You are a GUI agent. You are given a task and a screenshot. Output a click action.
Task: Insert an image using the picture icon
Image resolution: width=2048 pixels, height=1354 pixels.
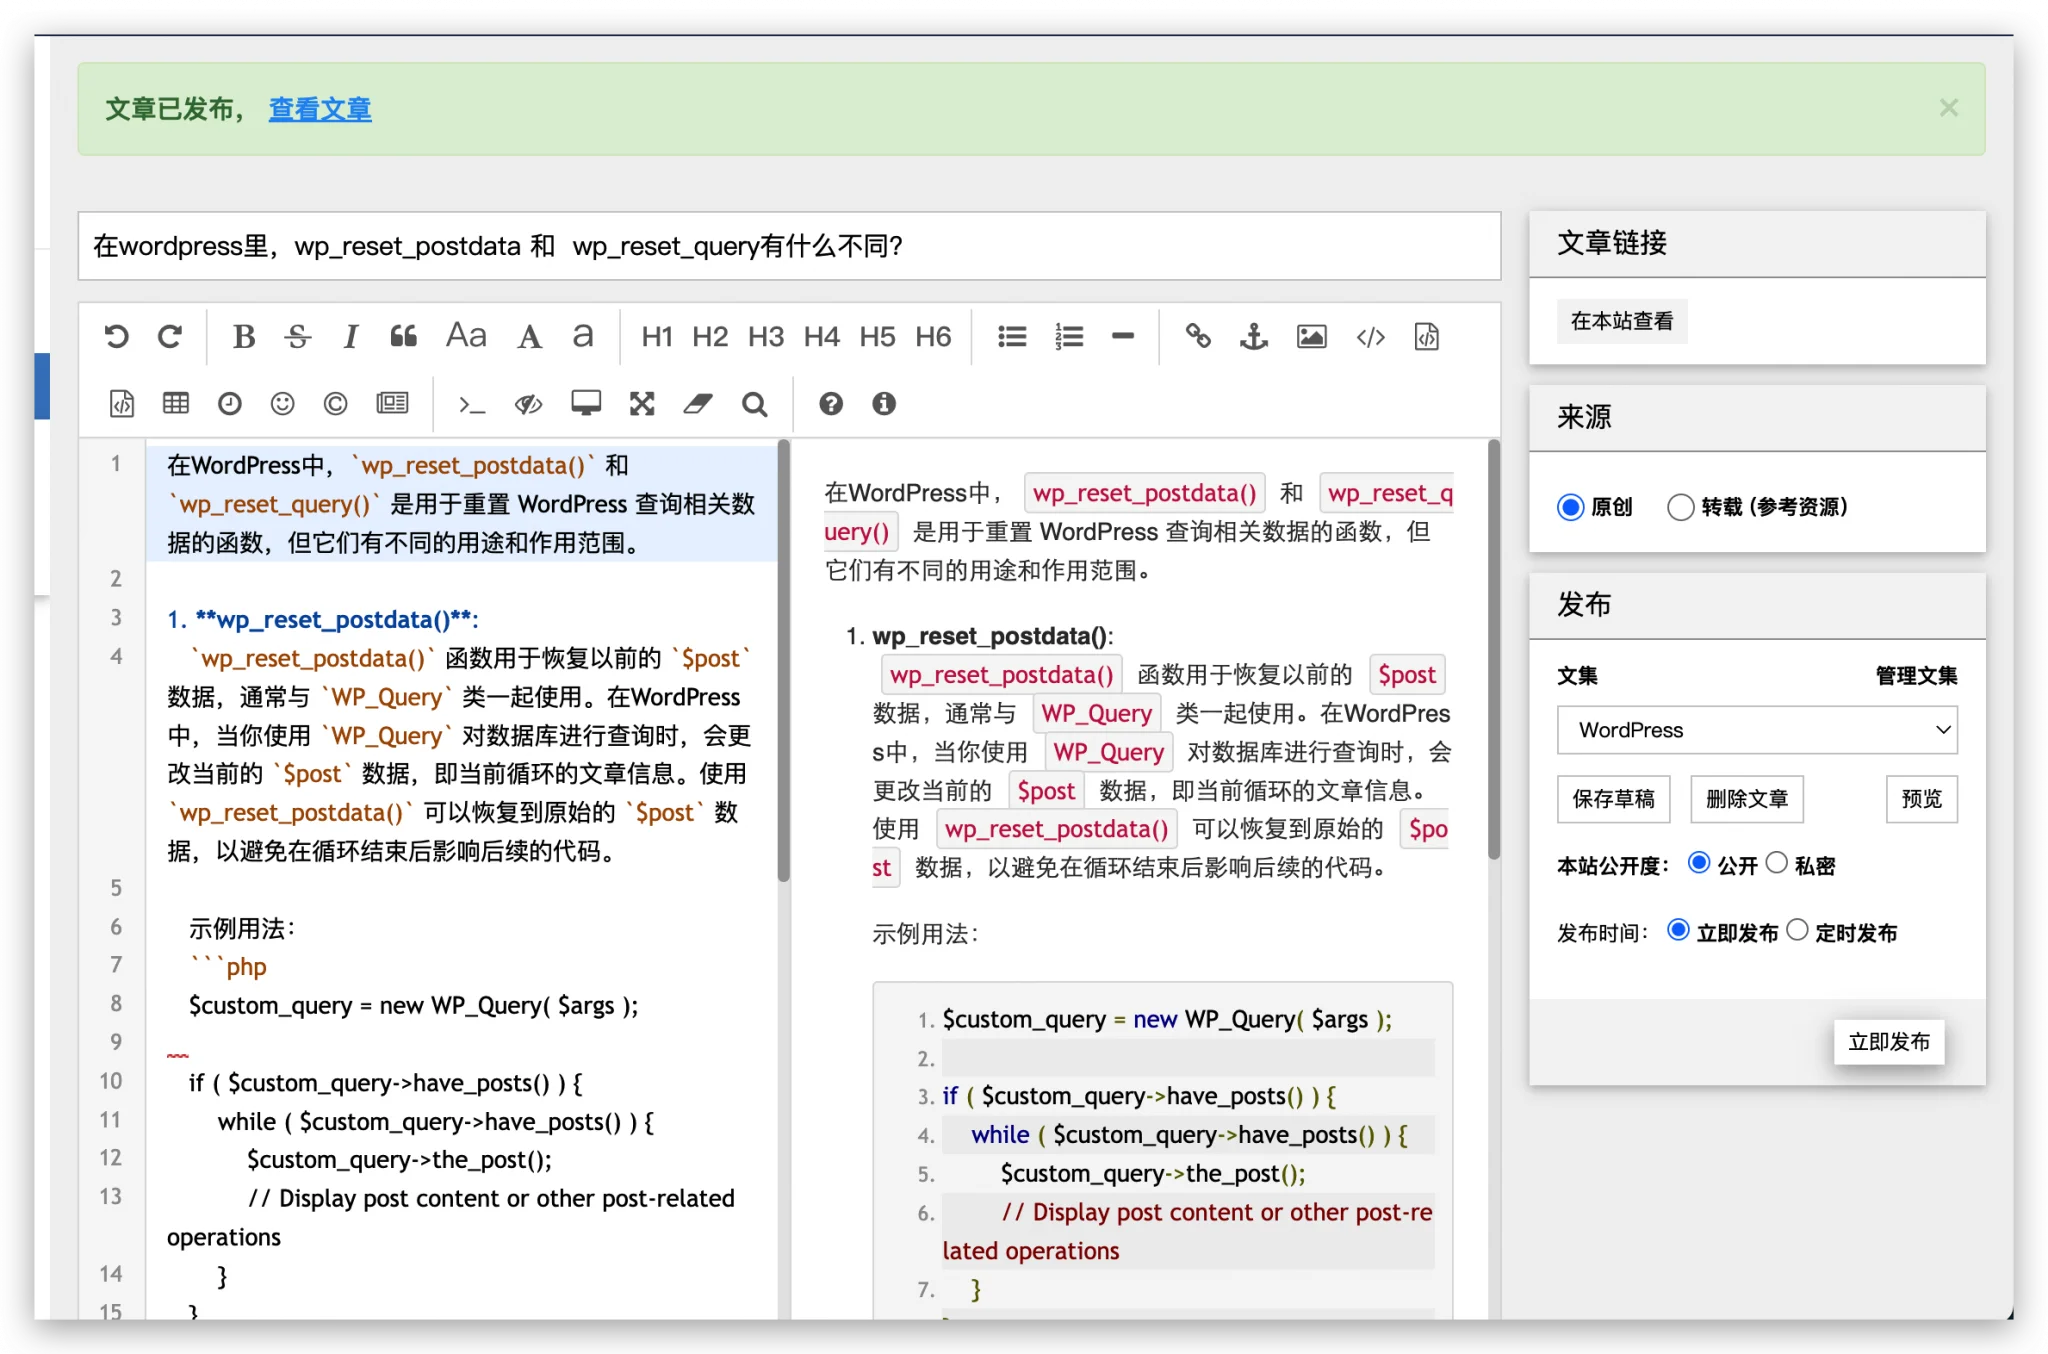[1311, 337]
